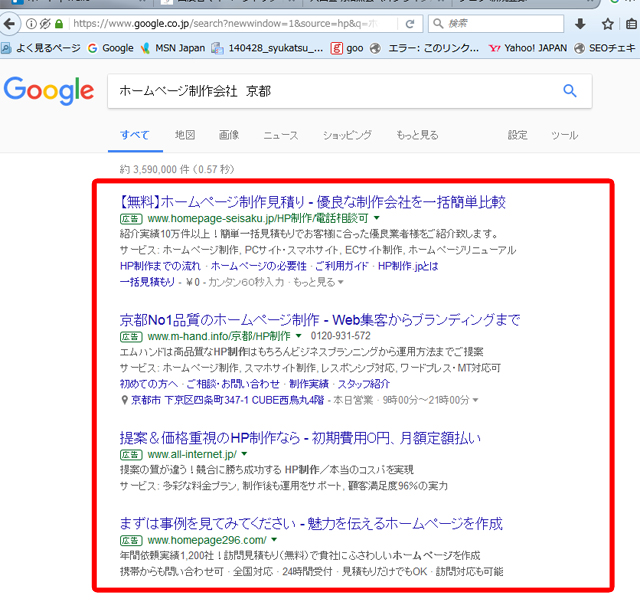The height and width of the screenshot is (602, 640).
Task: Expand the arrow beside www.homepage296.com URL
Action: [x=274, y=540]
